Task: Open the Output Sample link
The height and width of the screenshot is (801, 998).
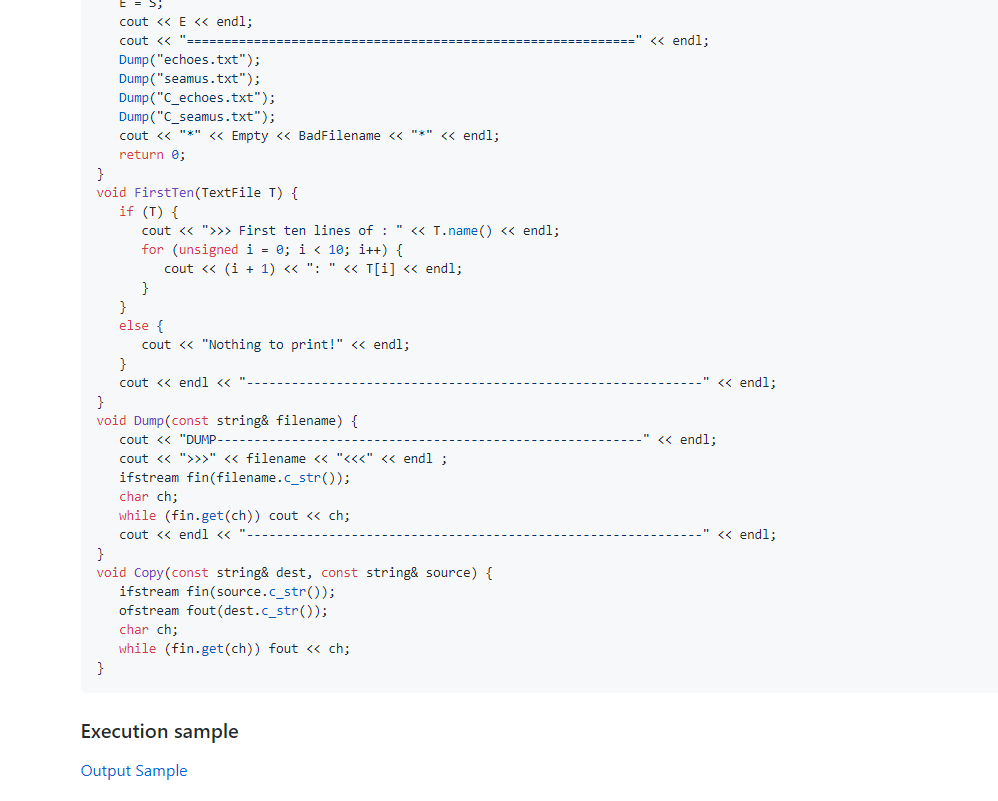Action: pyautogui.click(x=133, y=770)
